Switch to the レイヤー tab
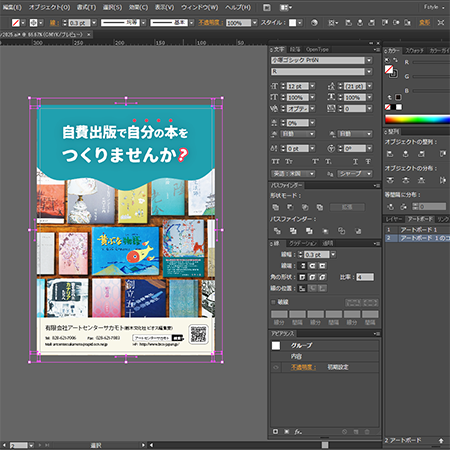This screenshot has height=450, width=450. point(394,219)
